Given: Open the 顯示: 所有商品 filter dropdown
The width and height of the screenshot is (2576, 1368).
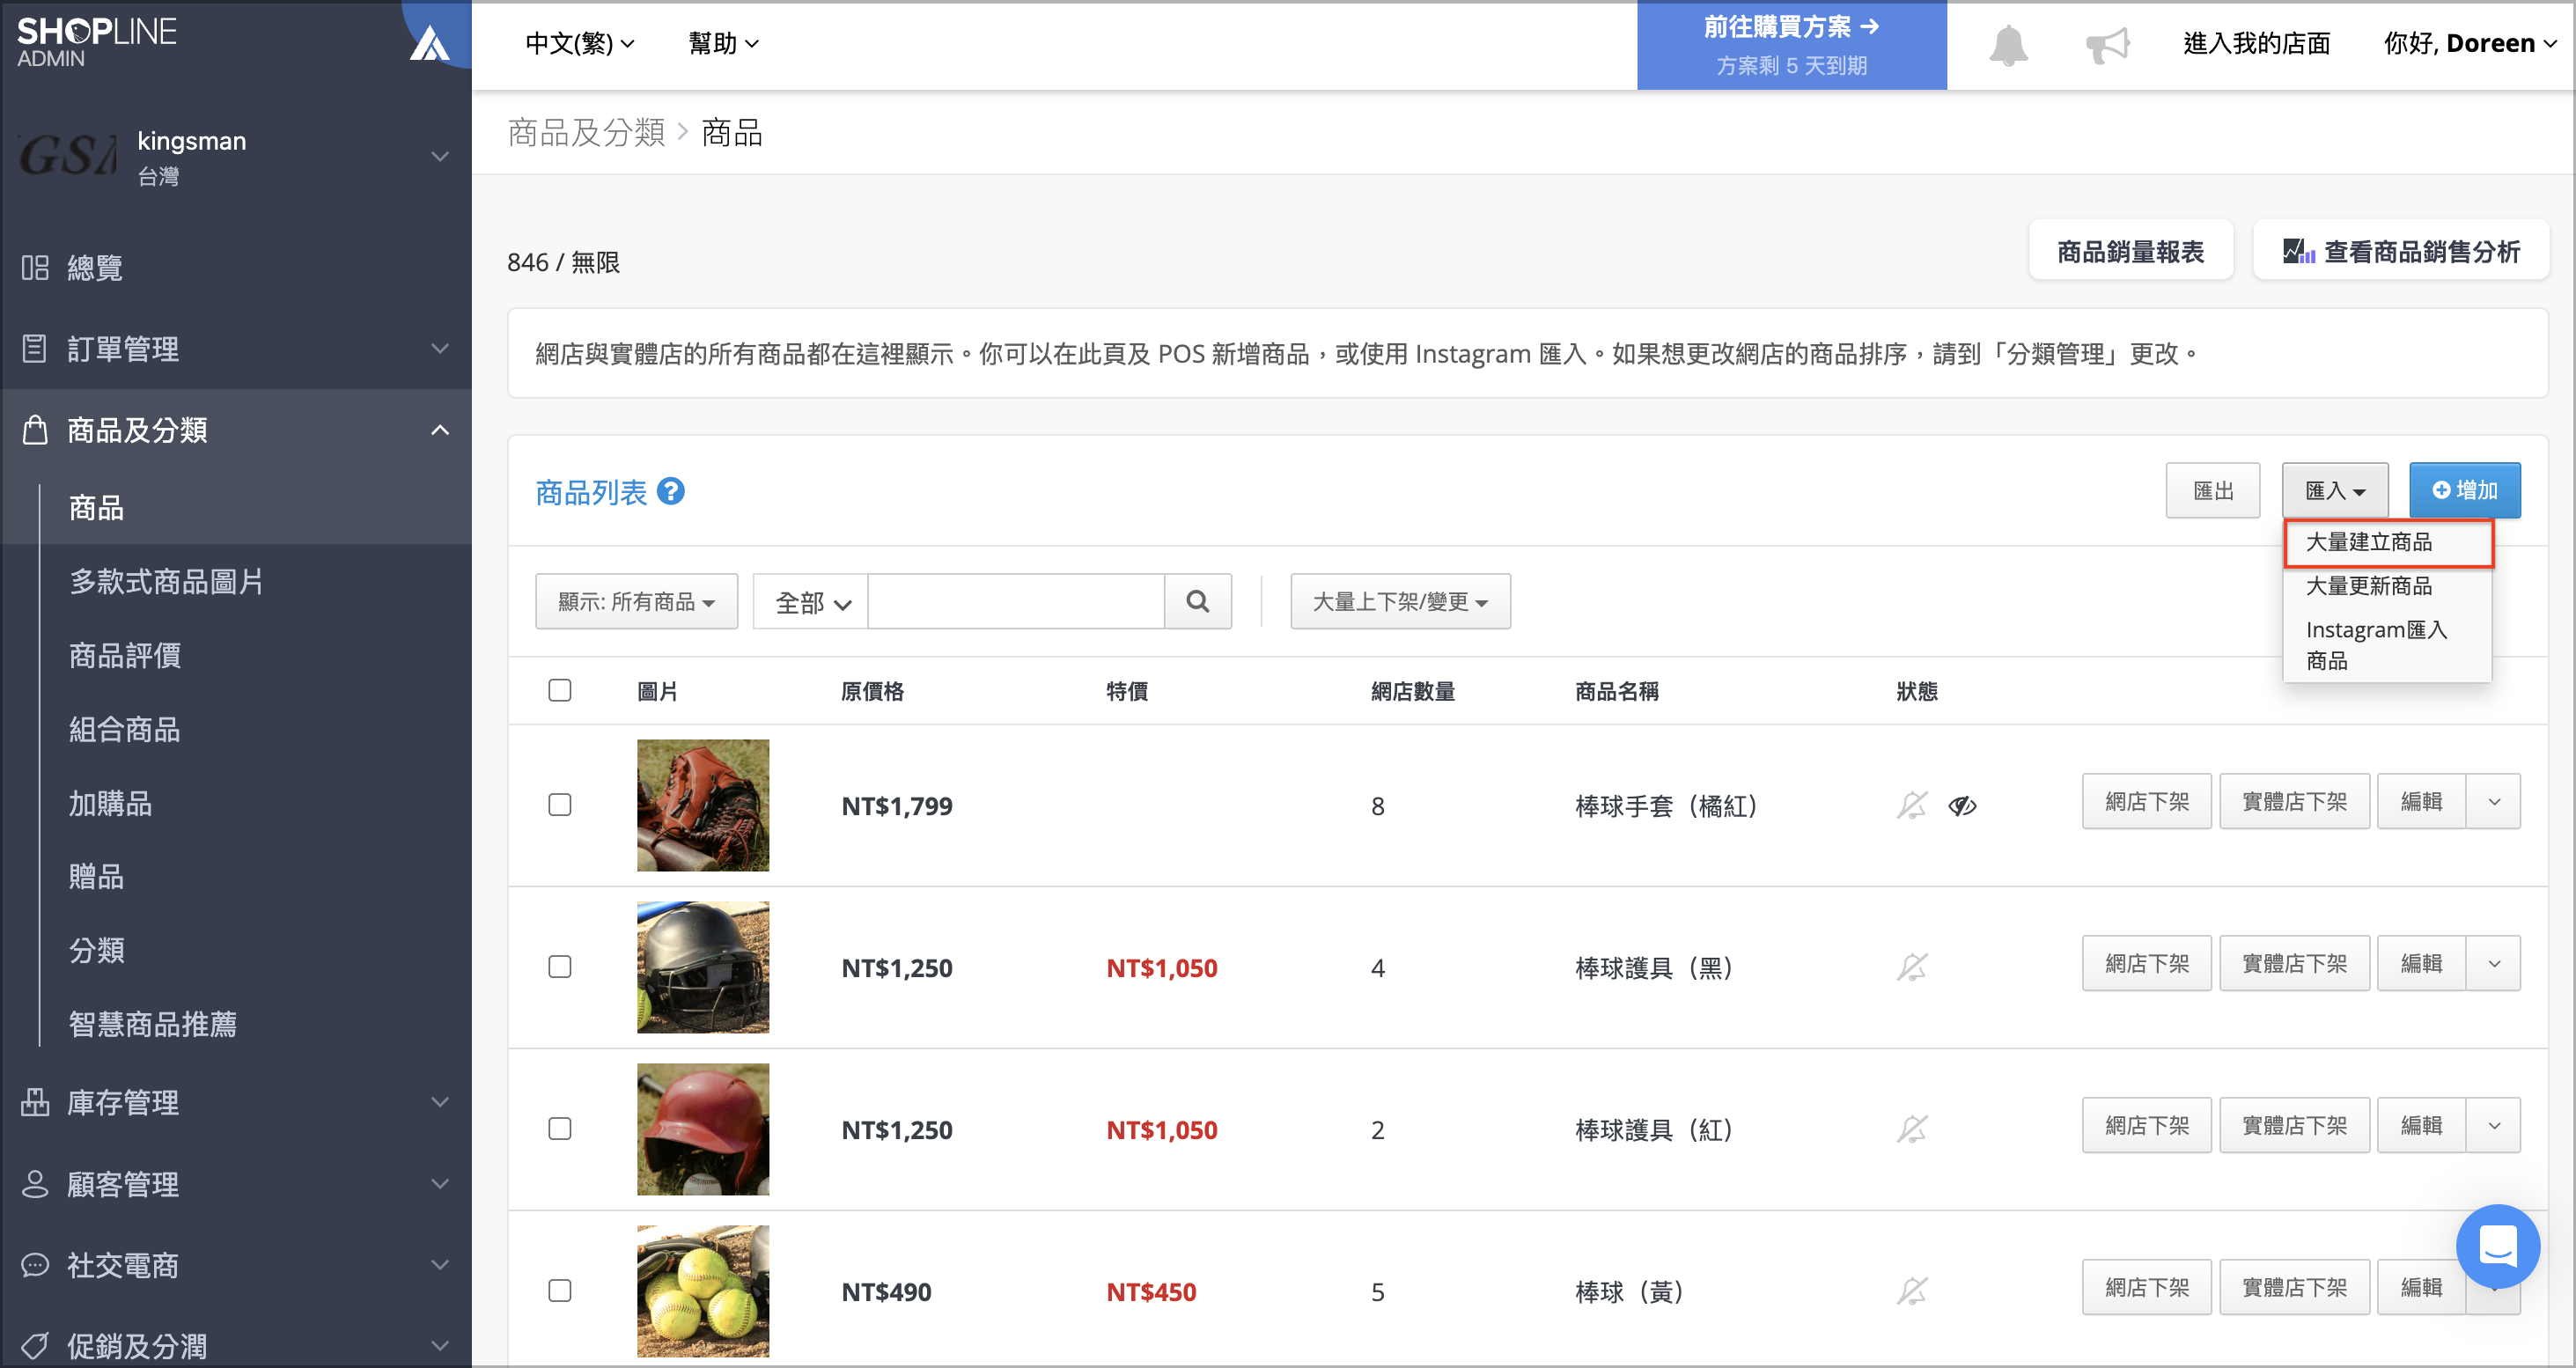Looking at the screenshot, I should point(637,601).
